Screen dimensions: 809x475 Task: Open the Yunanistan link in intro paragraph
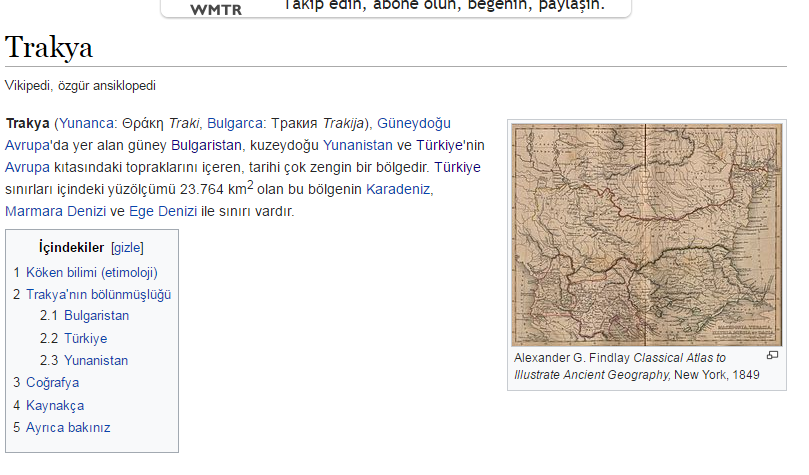pyautogui.click(x=358, y=145)
